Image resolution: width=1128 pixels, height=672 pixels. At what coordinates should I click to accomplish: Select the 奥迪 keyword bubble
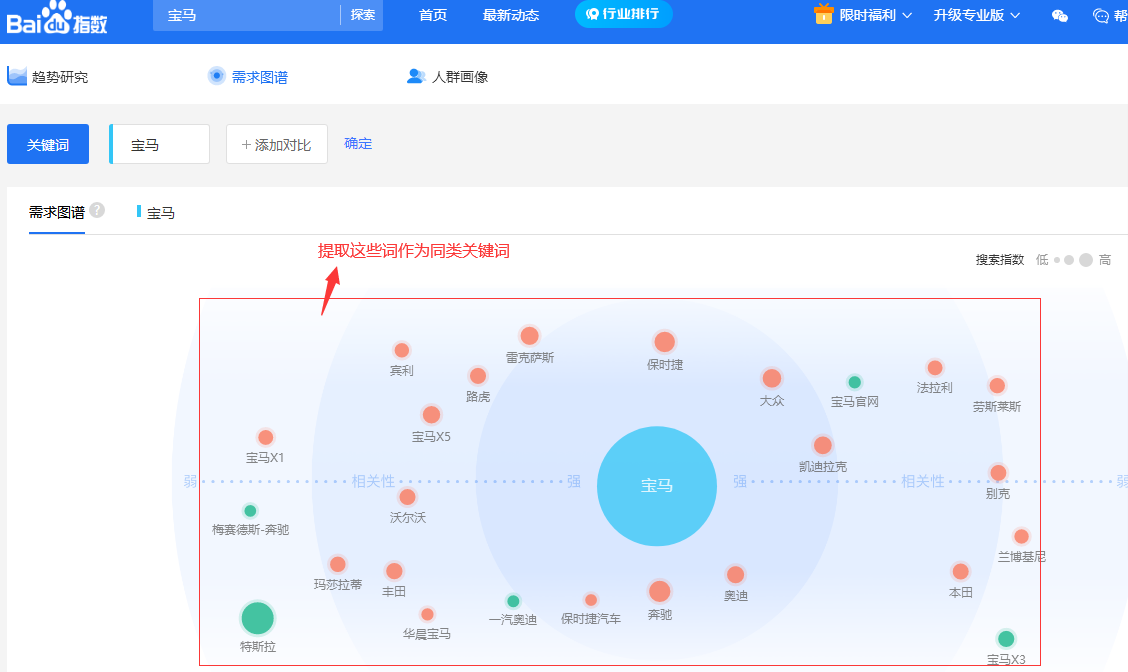click(735, 575)
